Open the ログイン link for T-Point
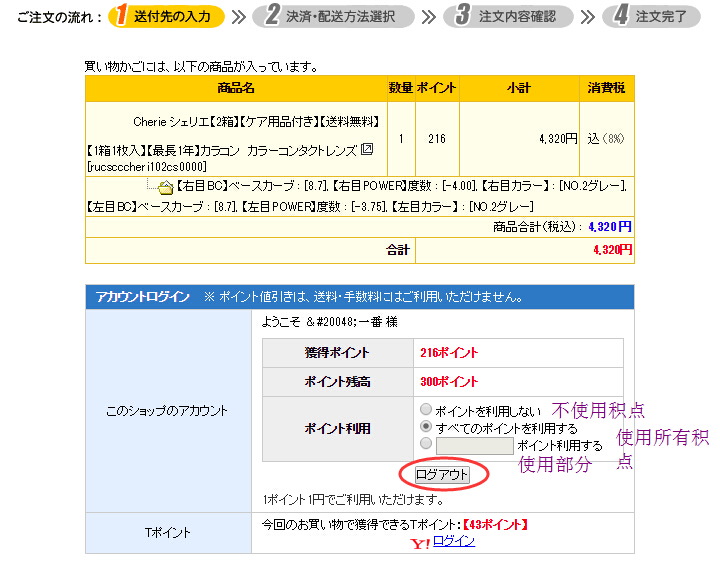 coord(453,541)
